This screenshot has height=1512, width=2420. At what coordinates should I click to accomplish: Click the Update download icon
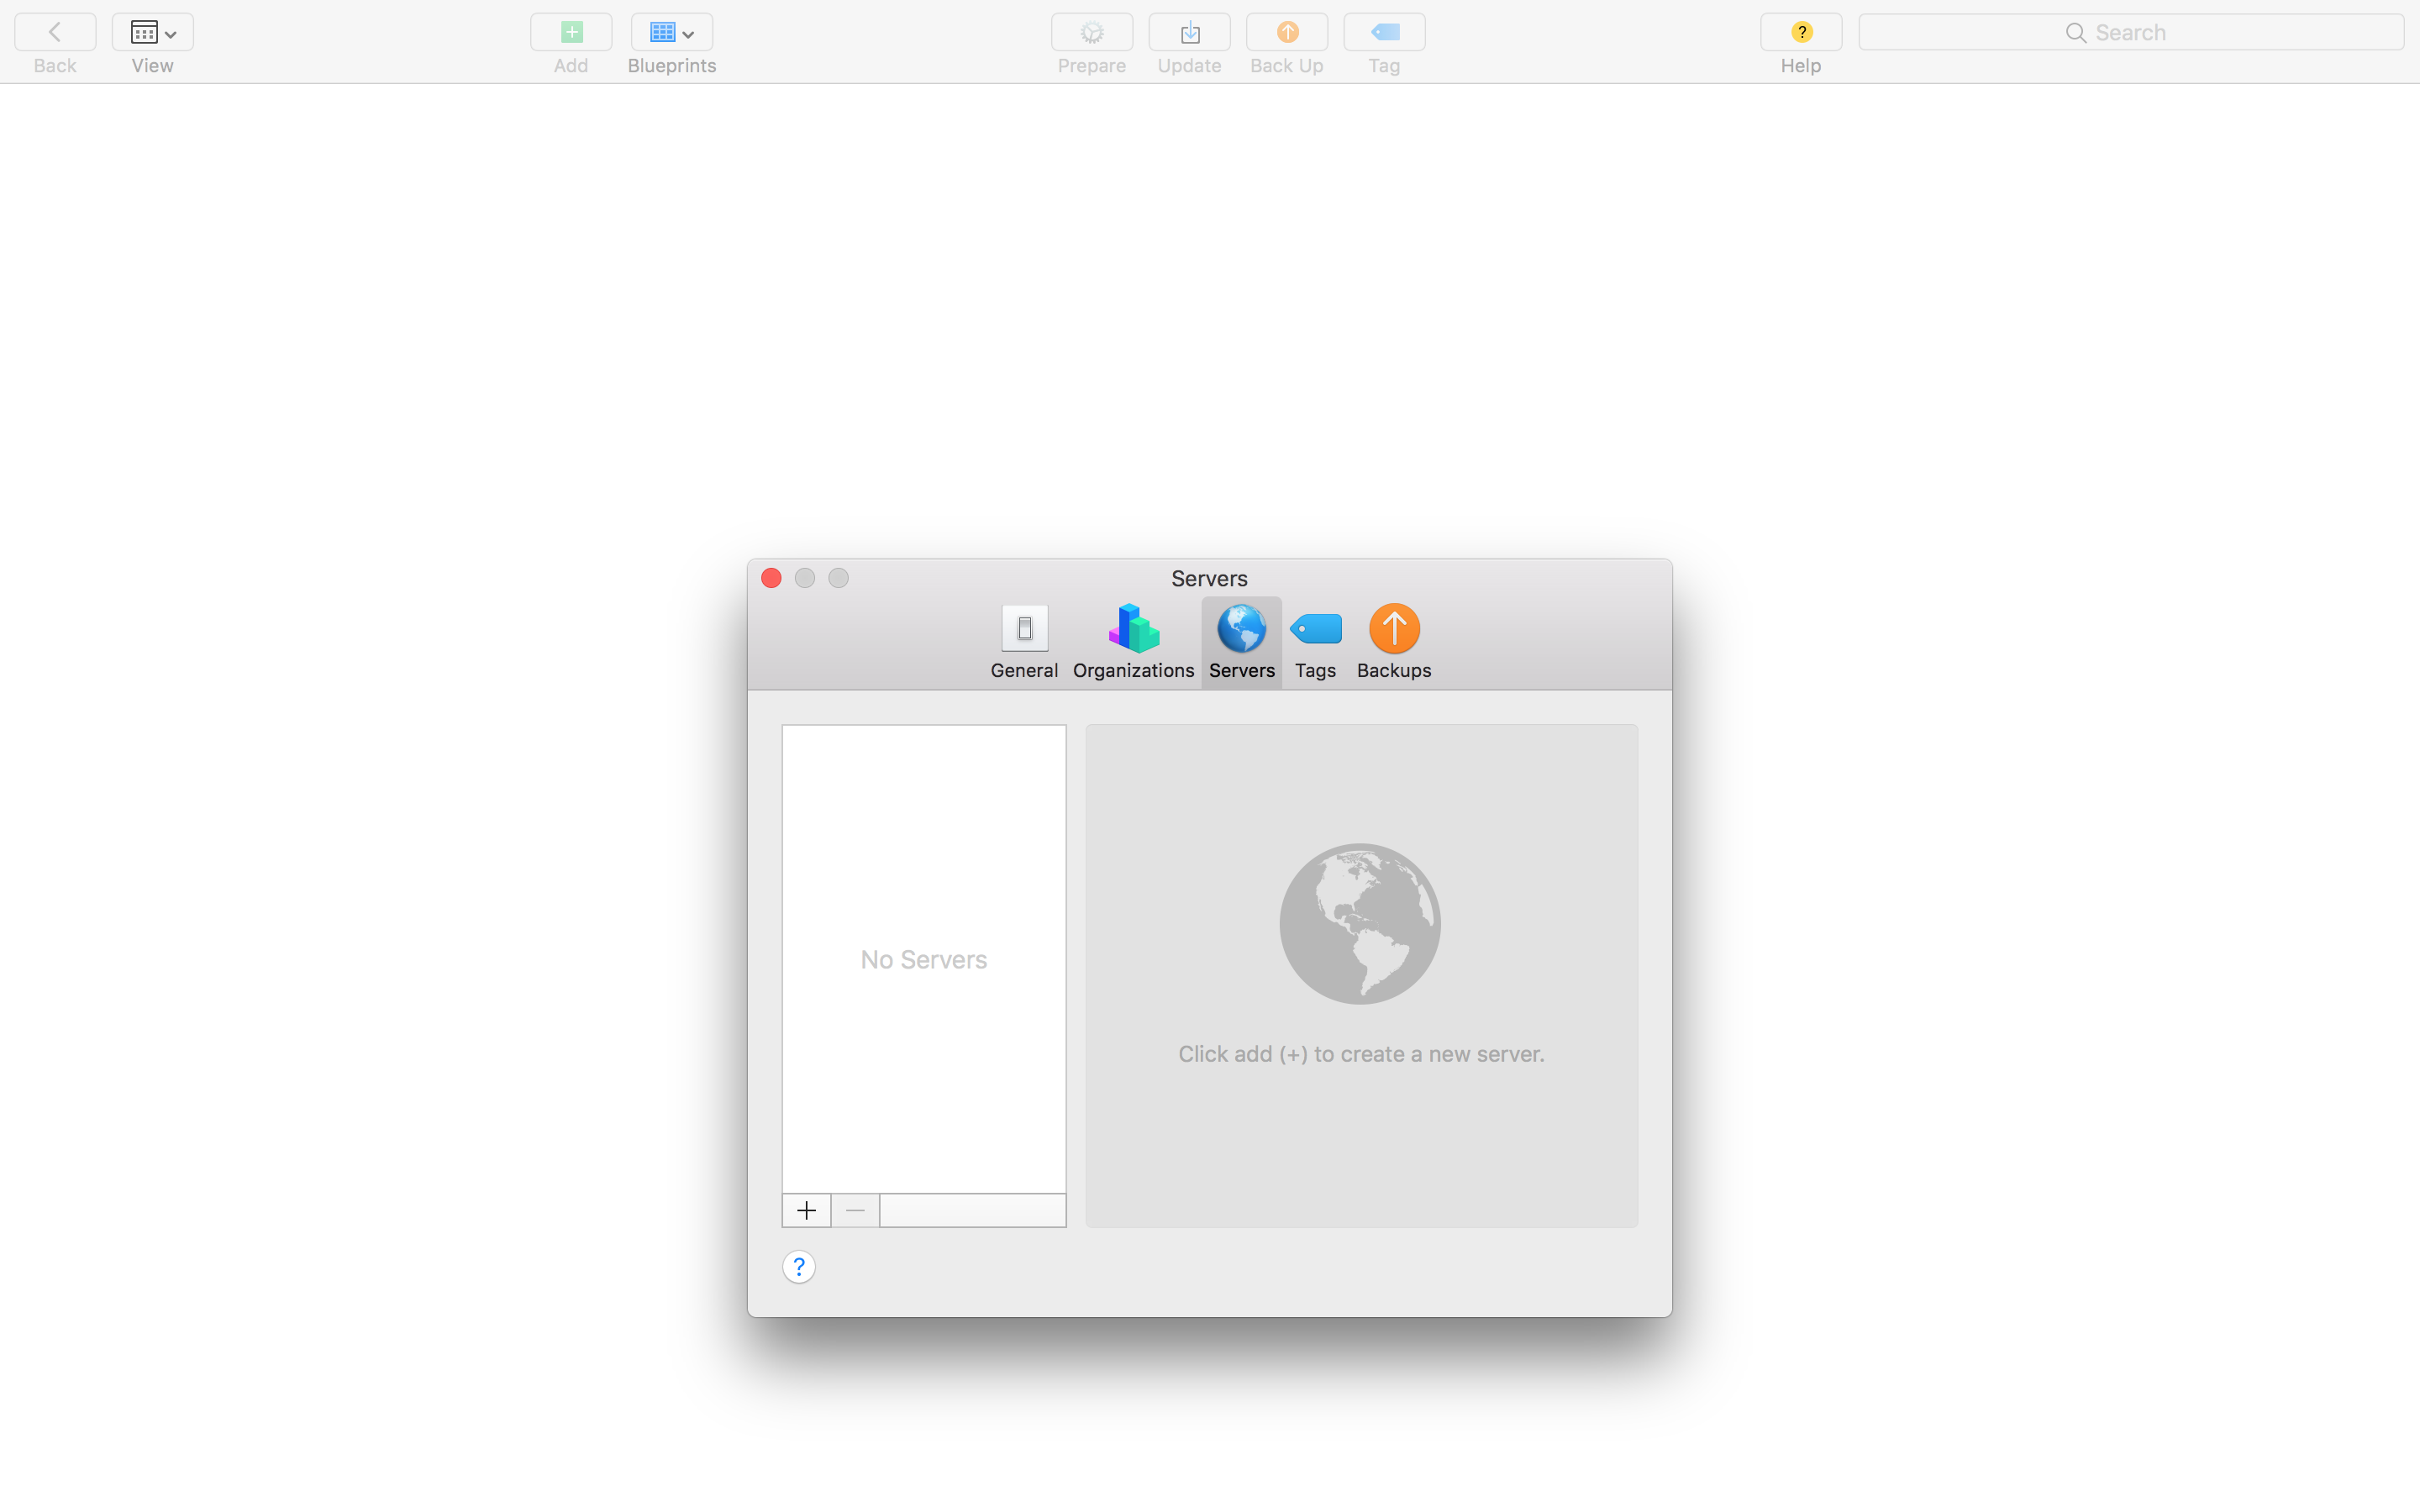coord(1189,33)
